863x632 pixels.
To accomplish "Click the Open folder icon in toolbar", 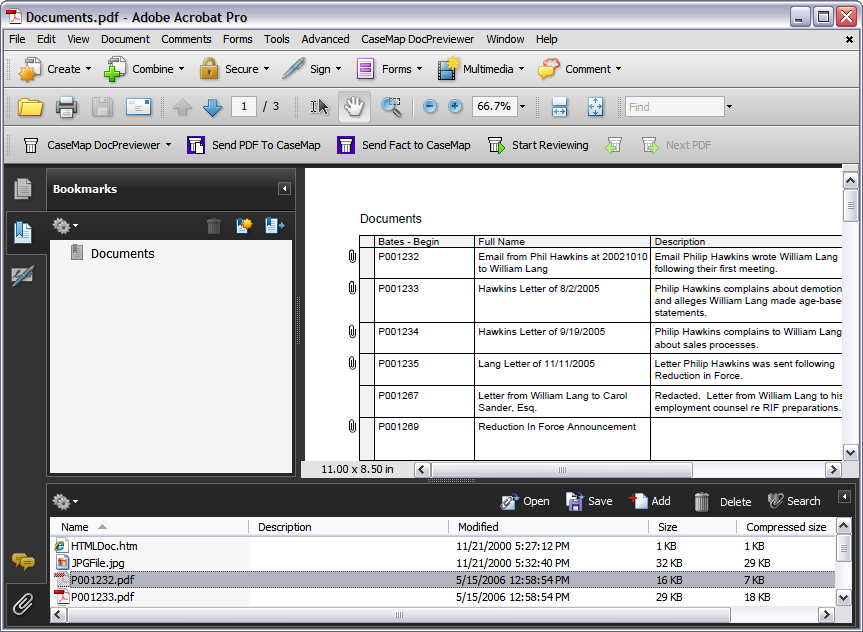I will (31, 107).
